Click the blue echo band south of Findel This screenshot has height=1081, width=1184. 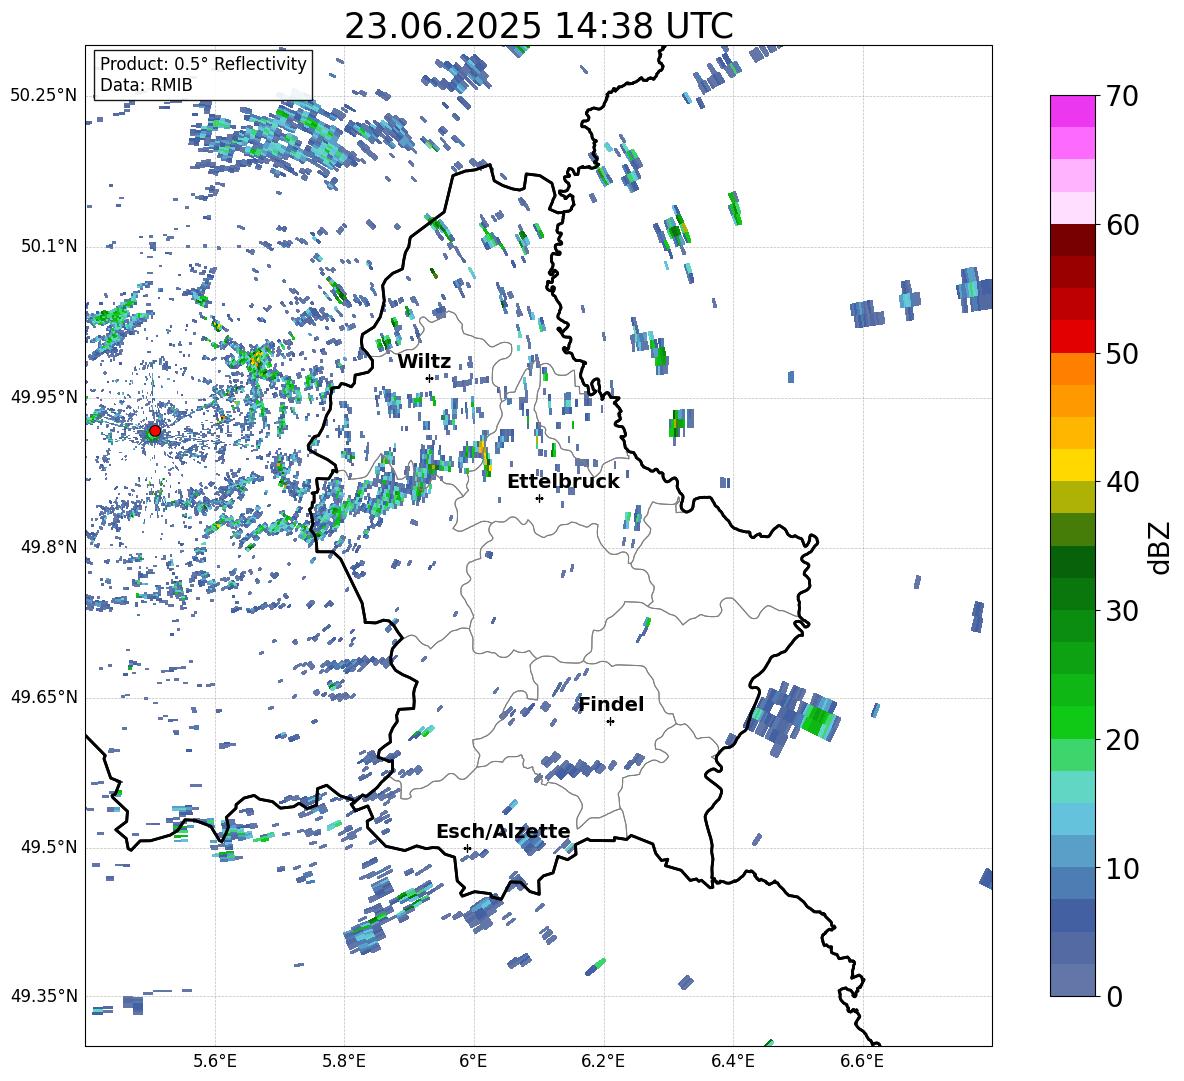(x=578, y=768)
